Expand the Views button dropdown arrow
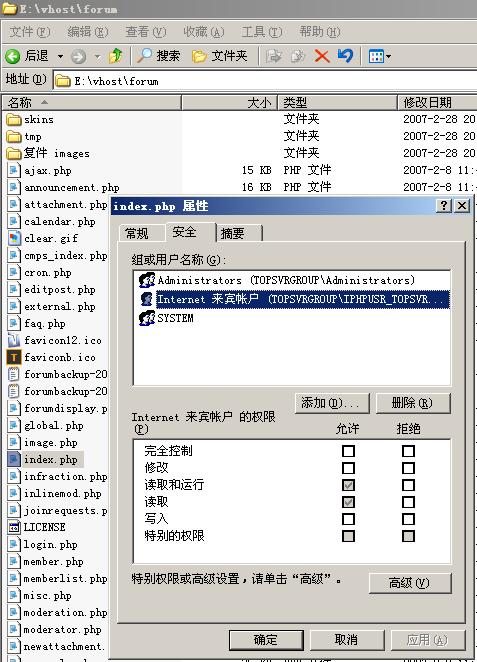Screen dimensions: 477x662 388,56
